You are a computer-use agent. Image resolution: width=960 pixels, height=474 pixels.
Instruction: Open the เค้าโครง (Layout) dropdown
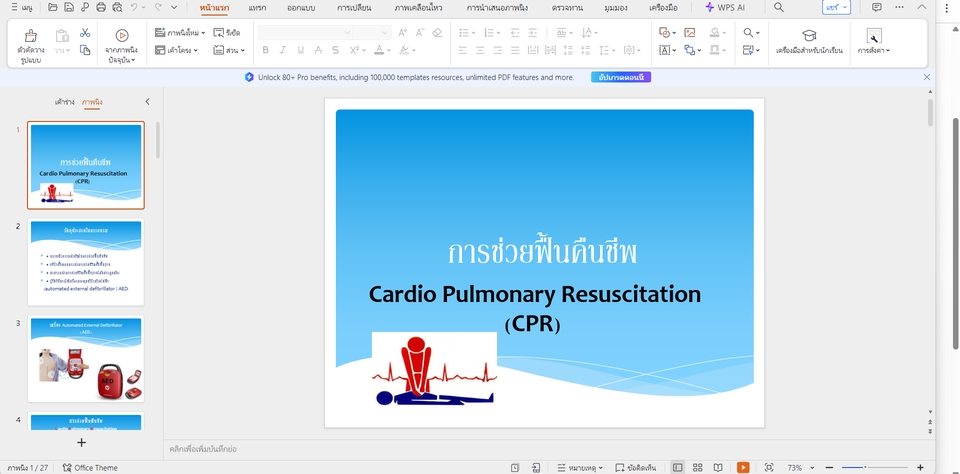(x=176, y=50)
